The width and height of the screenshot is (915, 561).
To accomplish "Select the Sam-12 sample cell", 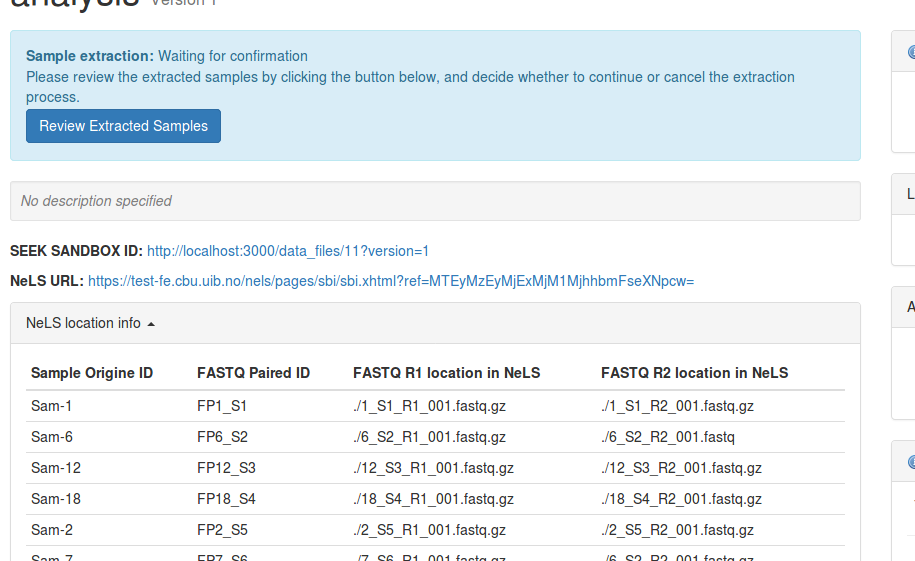I will pos(56,468).
